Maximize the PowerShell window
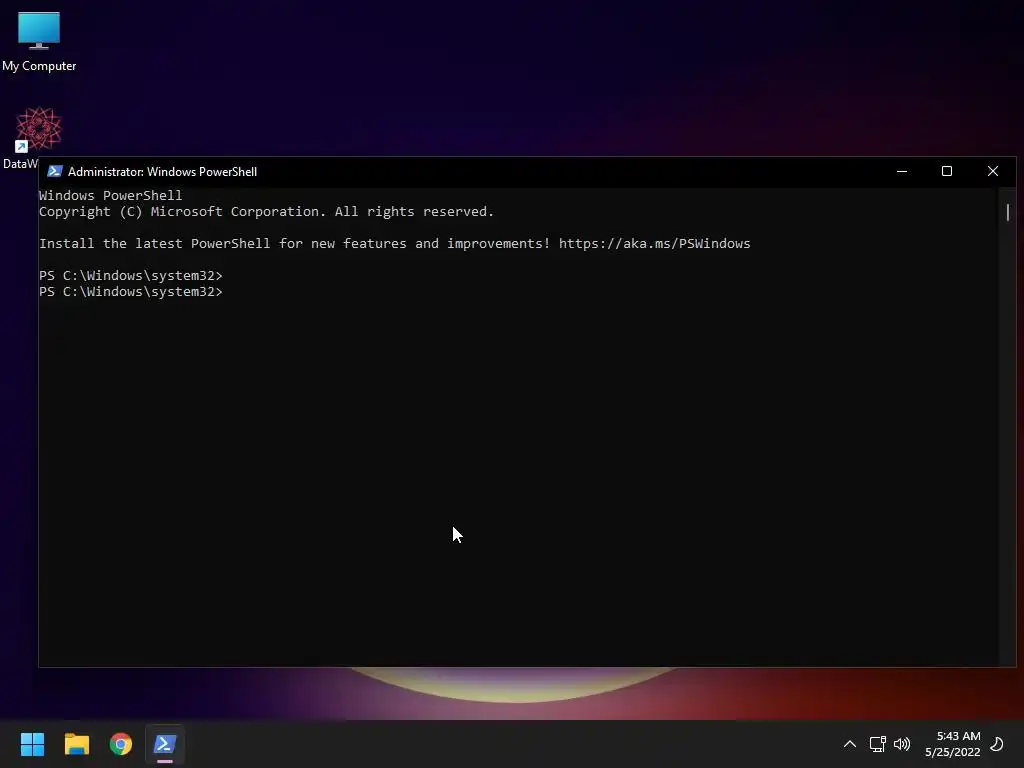Image resolution: width=1024 pixels, height=768 pixels. point(947,172)
